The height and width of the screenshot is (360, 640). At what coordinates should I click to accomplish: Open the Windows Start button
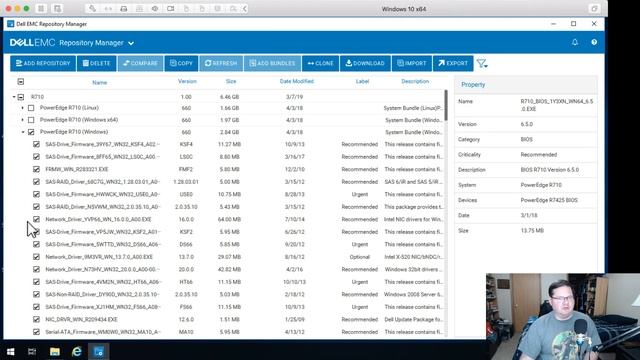(x=11, y=351)
